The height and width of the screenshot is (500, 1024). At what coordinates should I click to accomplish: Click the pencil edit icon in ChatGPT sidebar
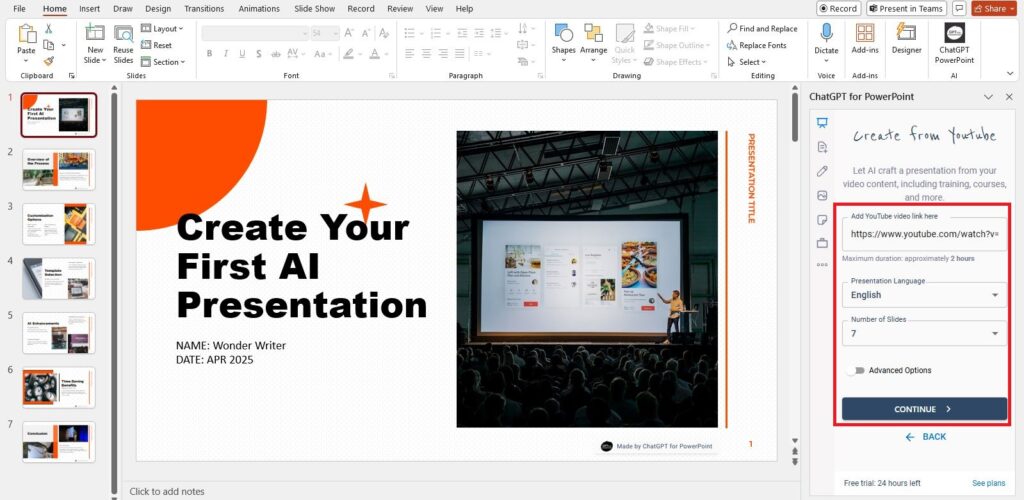(x=822, y=171)
